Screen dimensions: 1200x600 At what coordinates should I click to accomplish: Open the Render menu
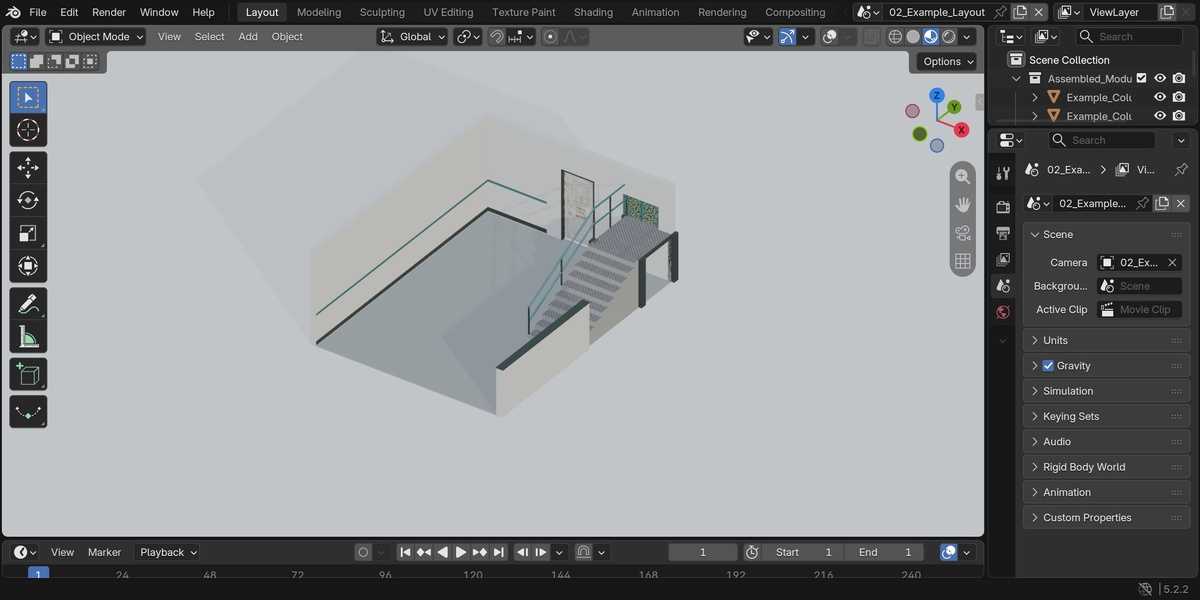click(109, 12)
